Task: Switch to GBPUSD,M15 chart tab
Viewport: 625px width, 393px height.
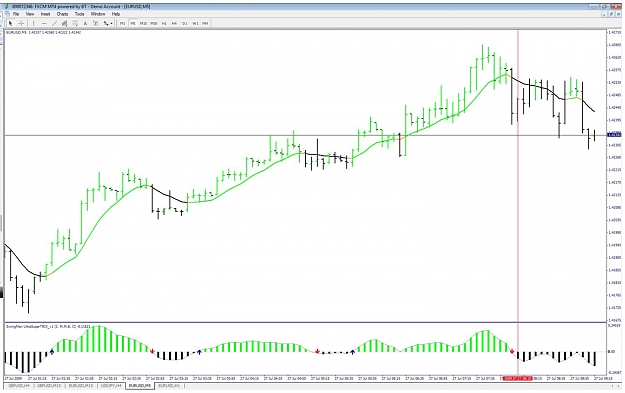Action: tap(49, 386)
